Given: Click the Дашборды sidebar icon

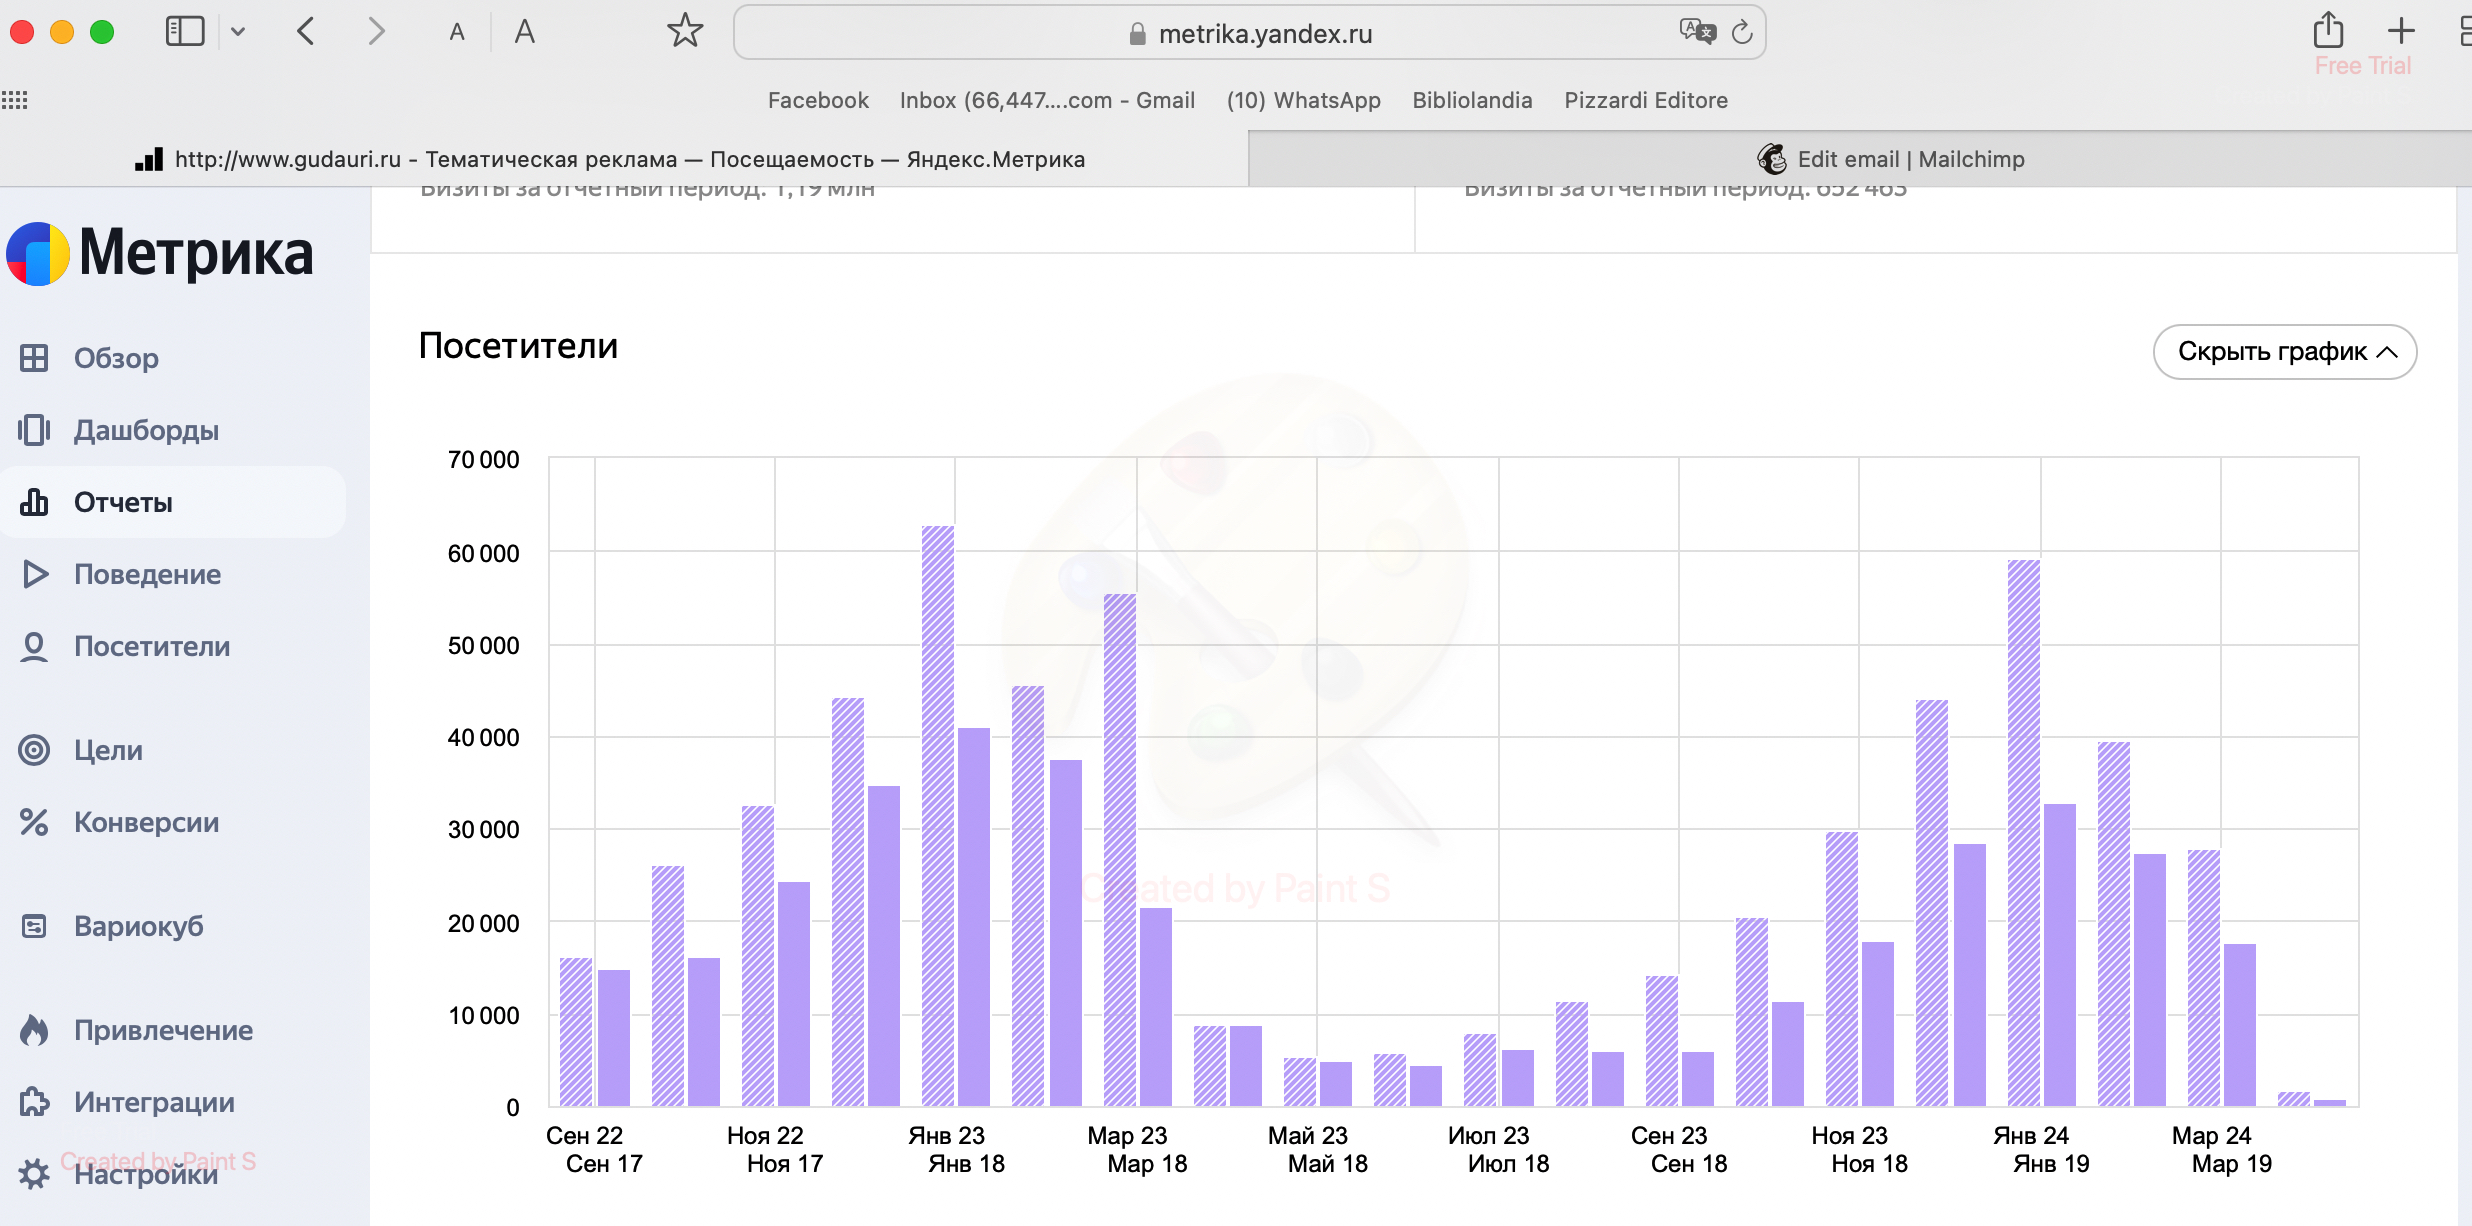Looking at the screenshot, I should (34, 430).
